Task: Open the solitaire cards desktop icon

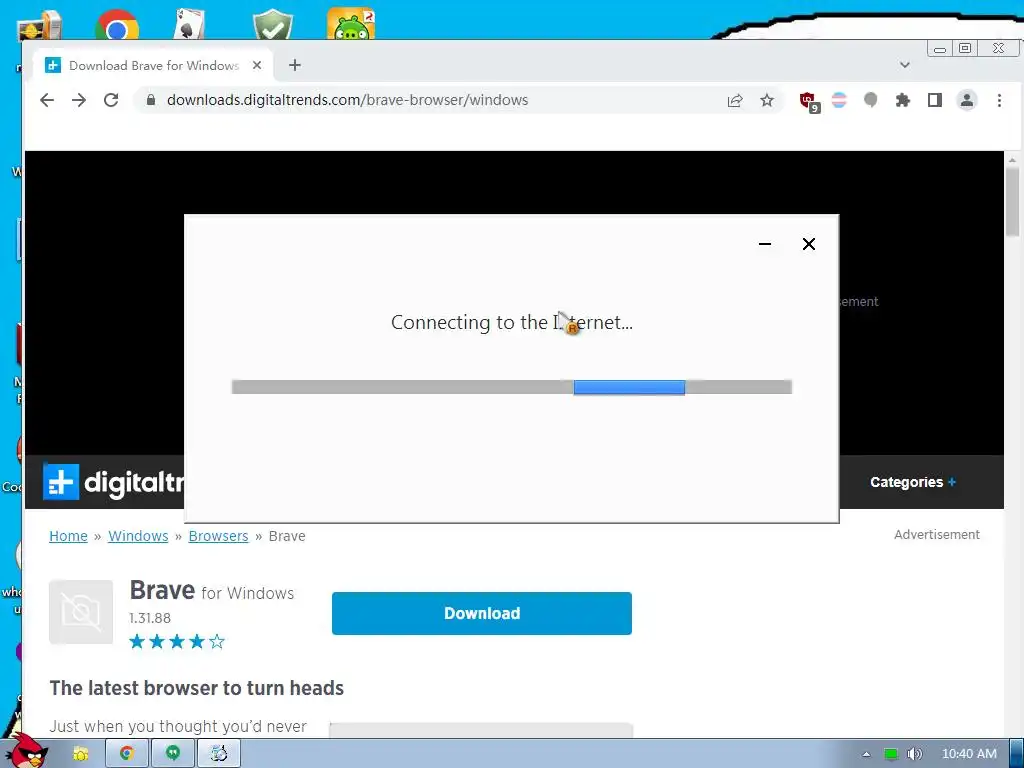Action: click(x=189, y=25)
